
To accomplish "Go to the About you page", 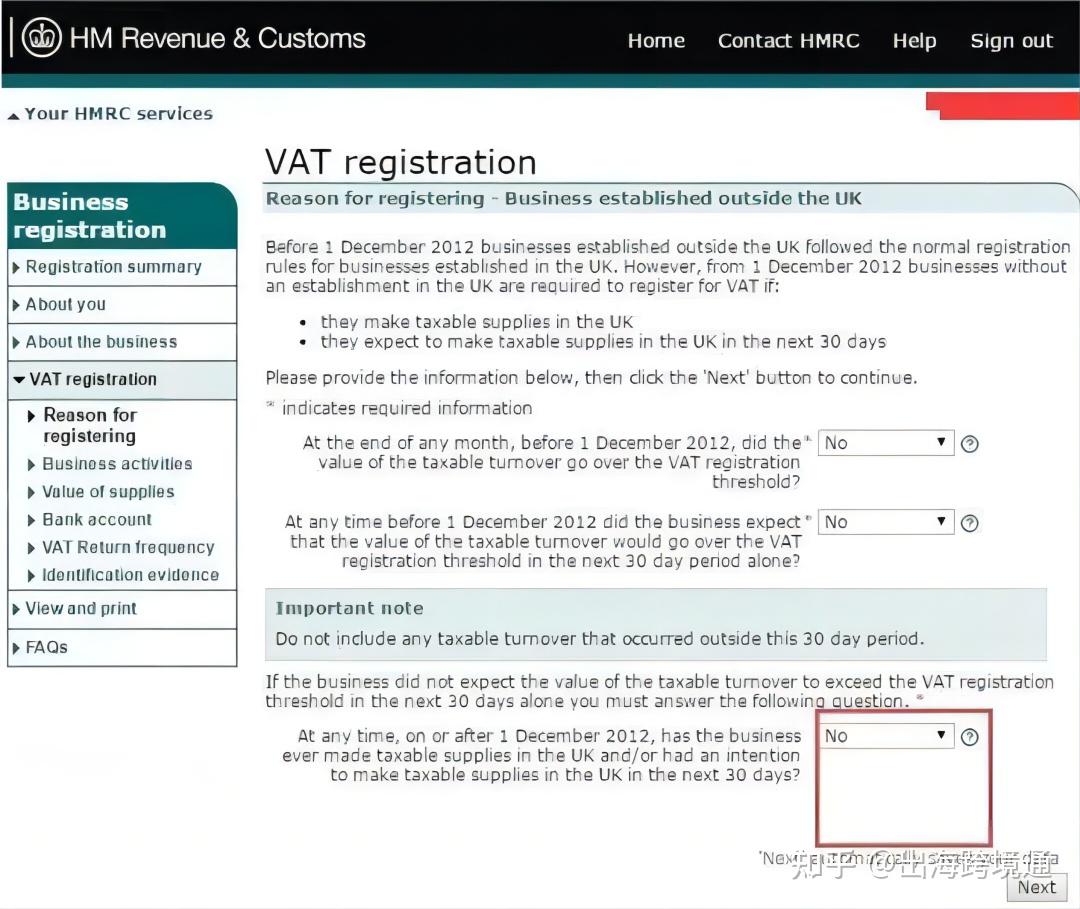I will 66,304.
